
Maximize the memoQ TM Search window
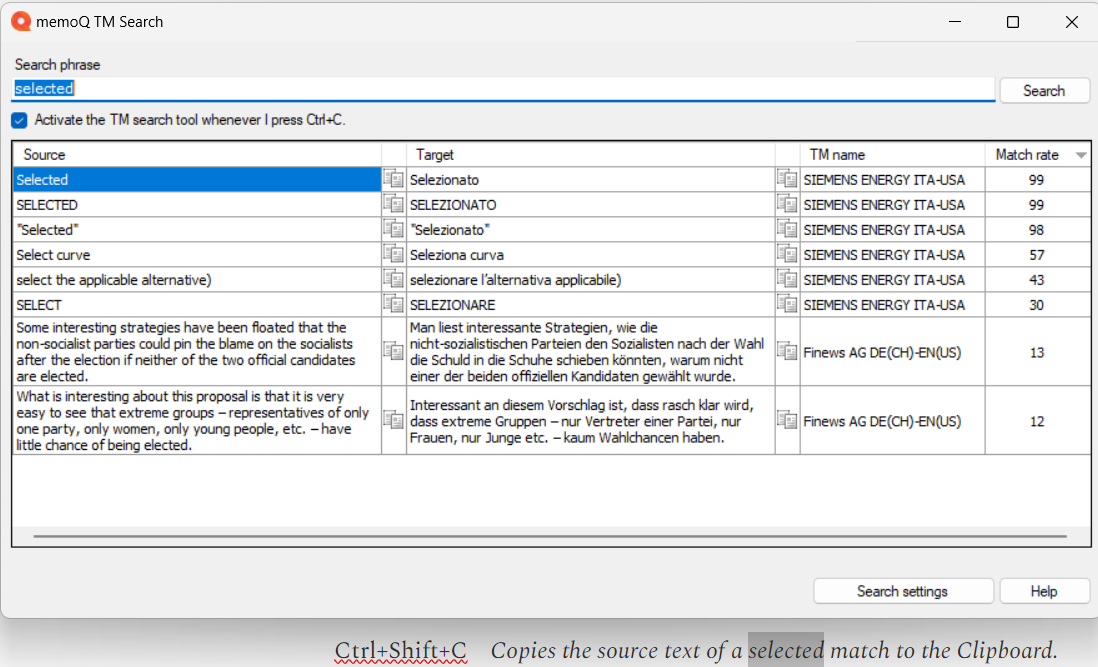(x=1013, y=22)
